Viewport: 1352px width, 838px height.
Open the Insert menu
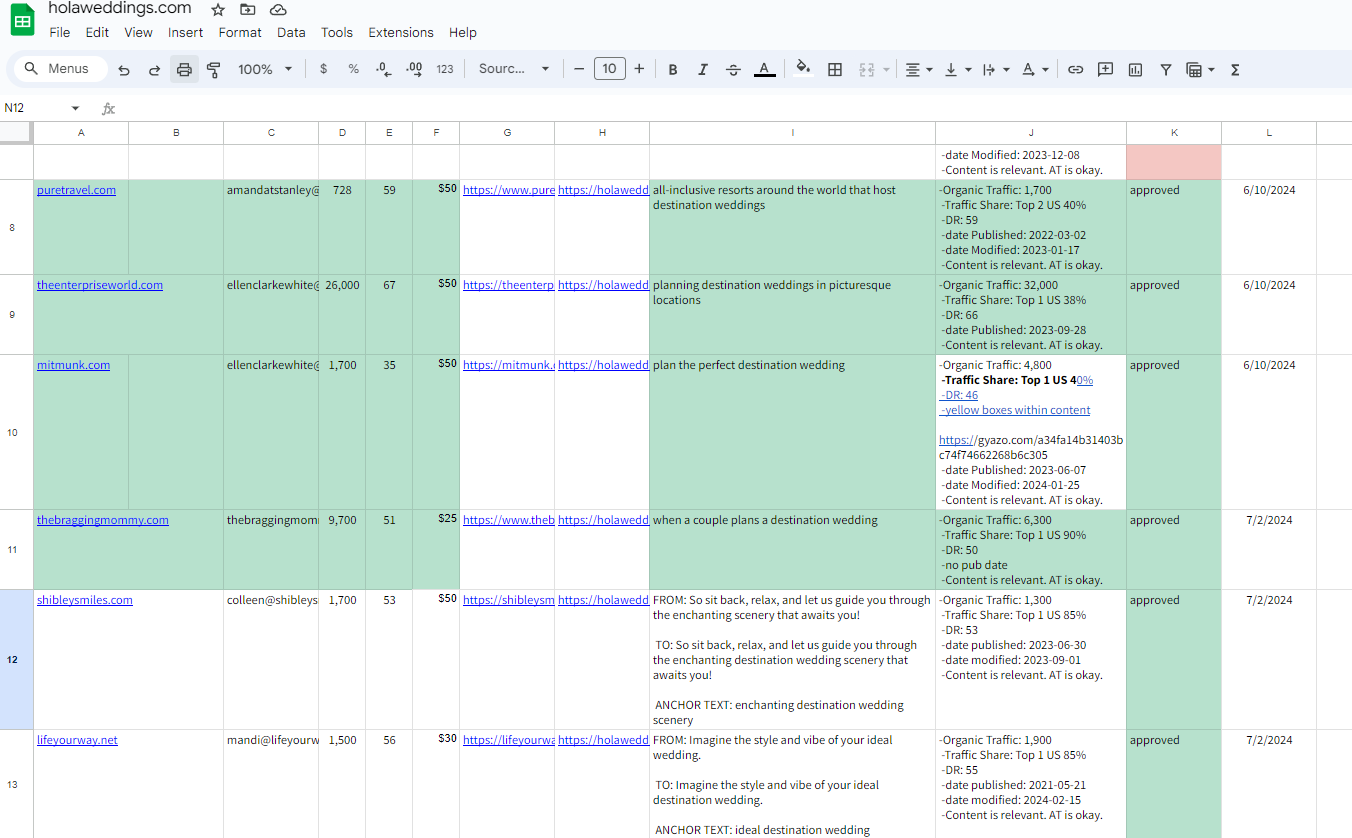185,32
